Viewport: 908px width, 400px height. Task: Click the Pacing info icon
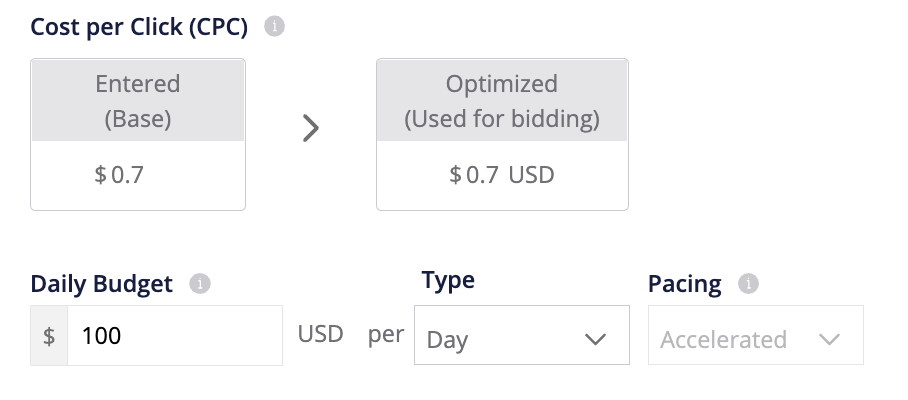tap(748, 284)
